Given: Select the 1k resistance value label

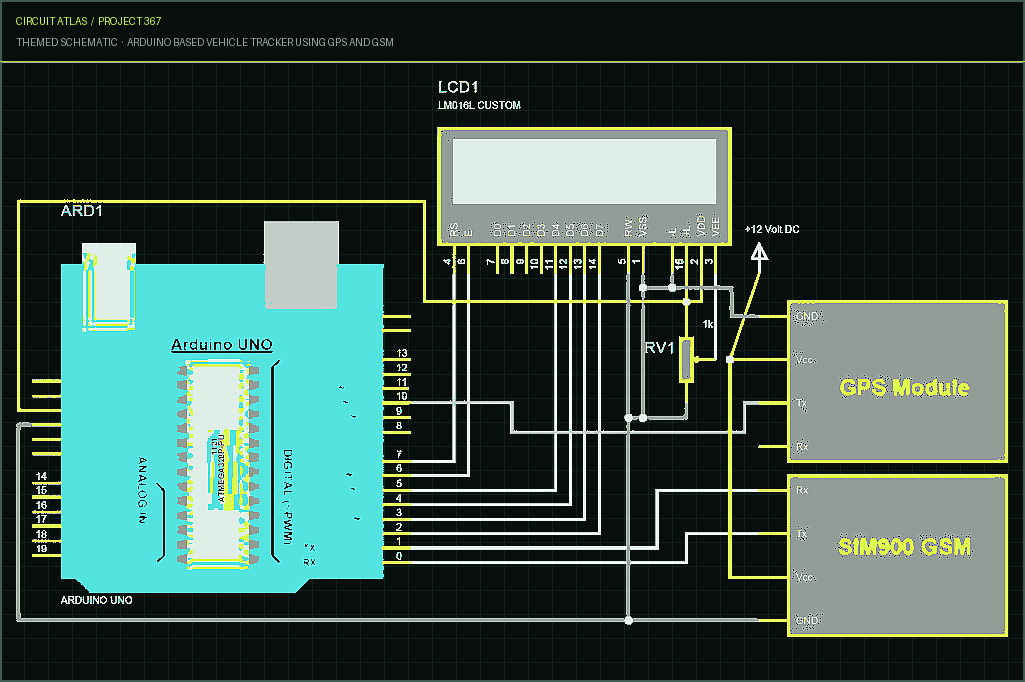Looking at the screenshot, I should 708,324.
